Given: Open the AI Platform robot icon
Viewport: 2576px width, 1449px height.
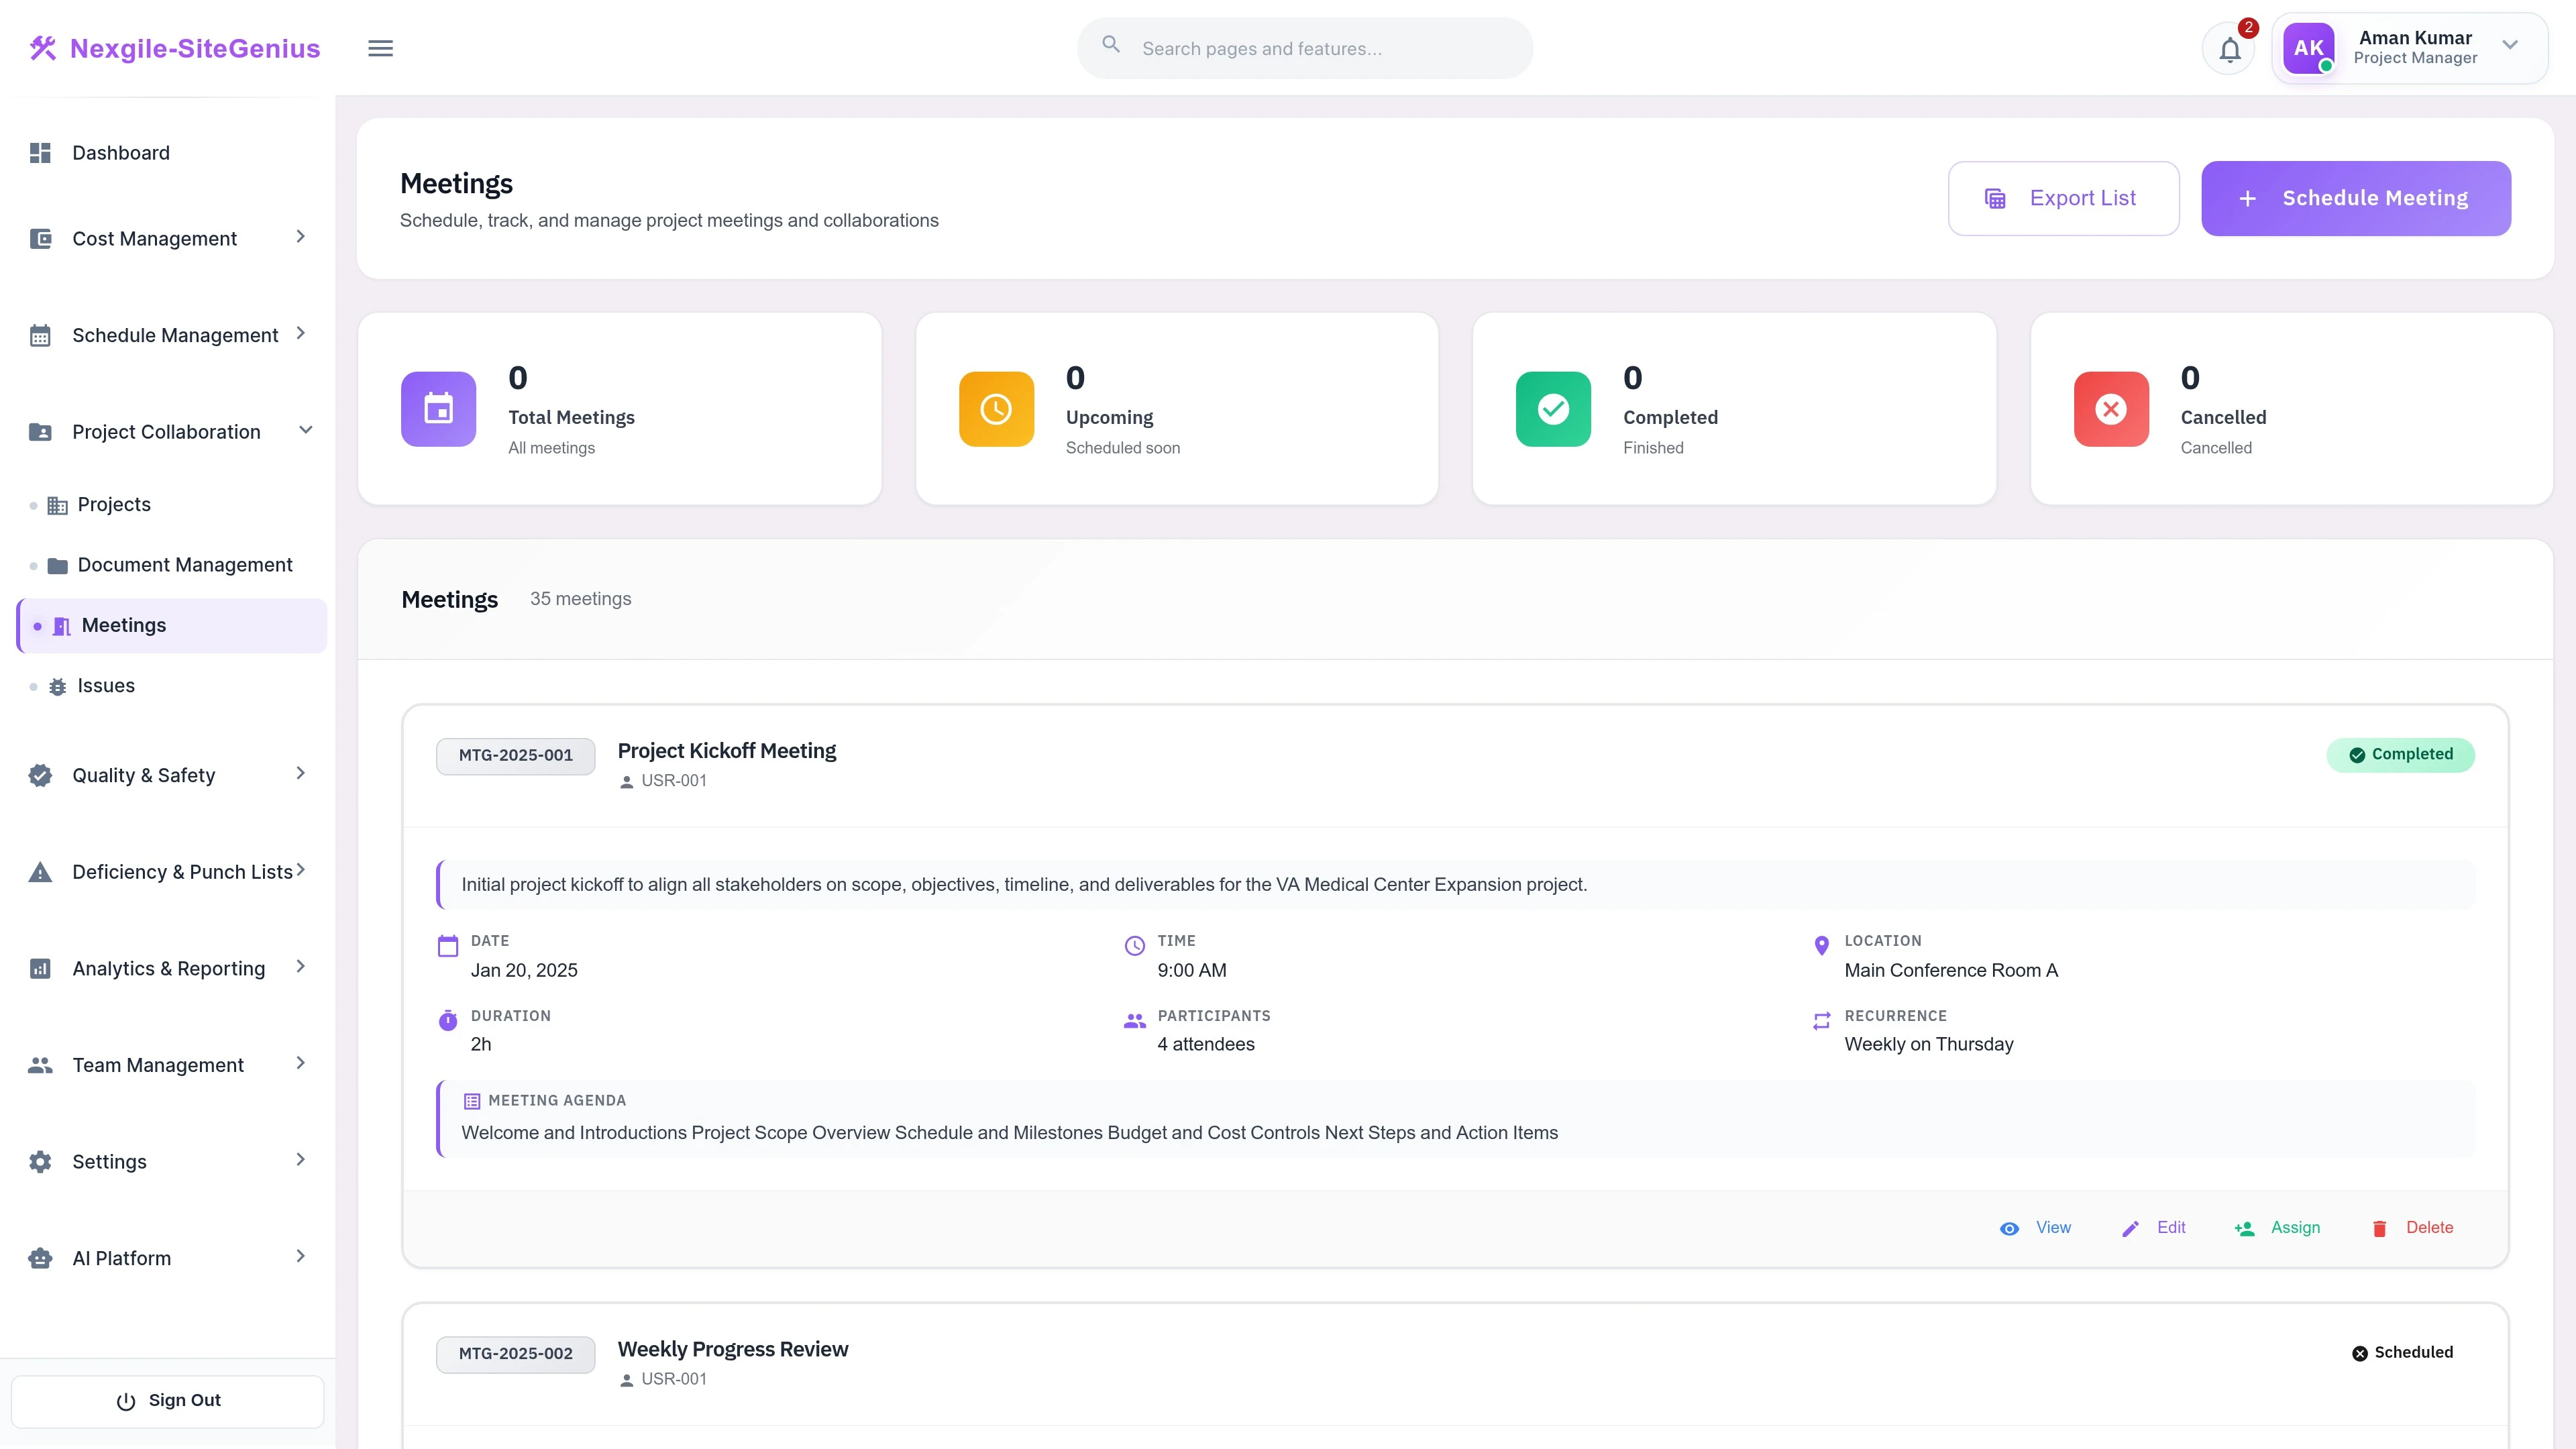Looking at the screenshot, I should click(40, 1257).
